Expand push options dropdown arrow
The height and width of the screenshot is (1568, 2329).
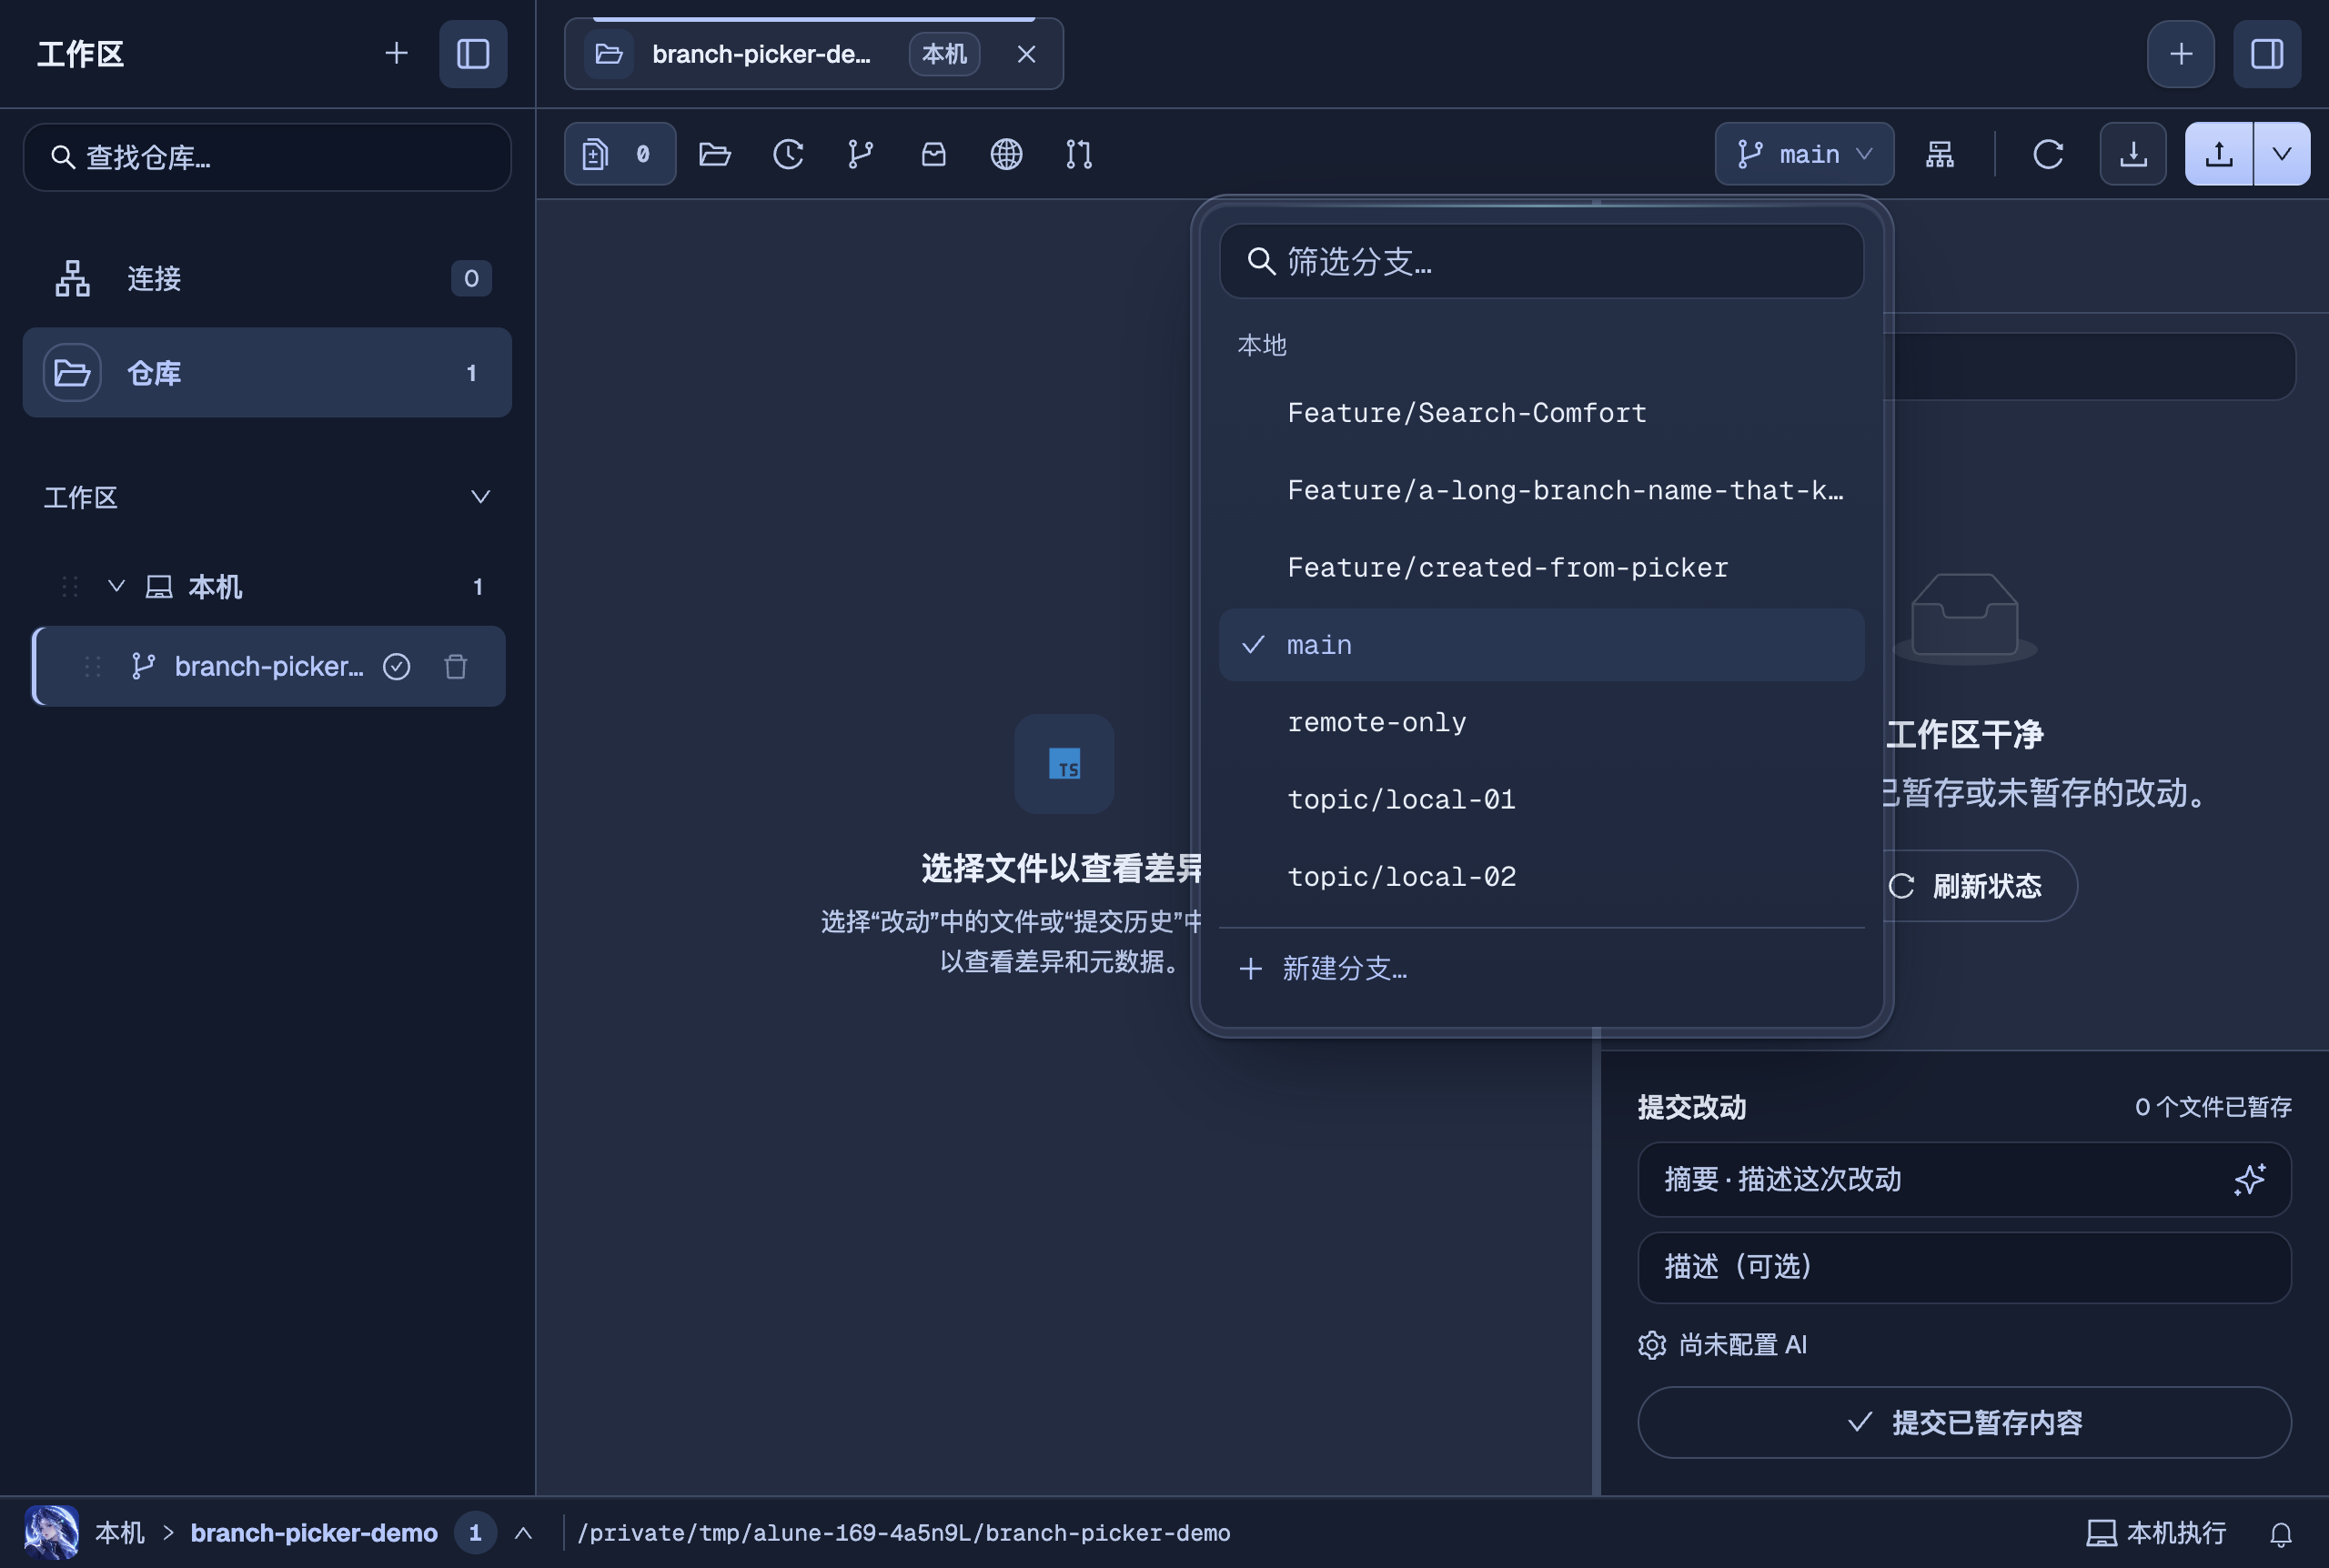[2281, 154]
